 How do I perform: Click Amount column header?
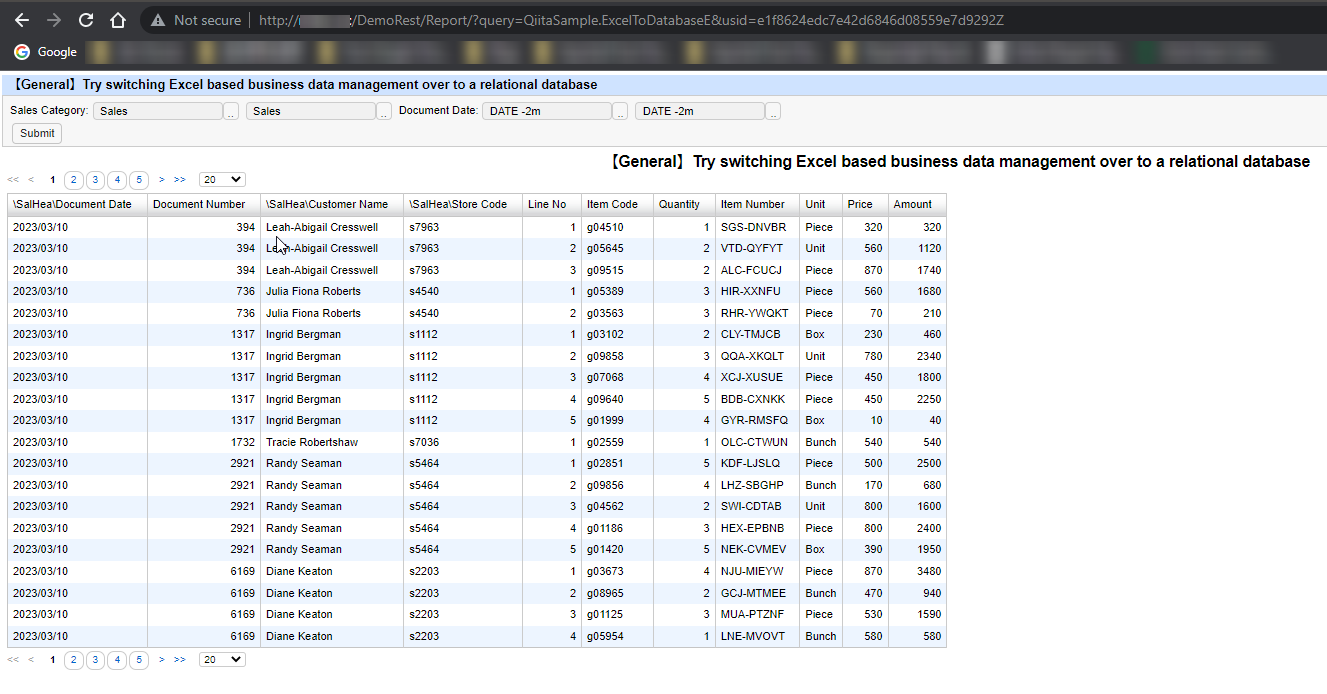click(917, 204)
